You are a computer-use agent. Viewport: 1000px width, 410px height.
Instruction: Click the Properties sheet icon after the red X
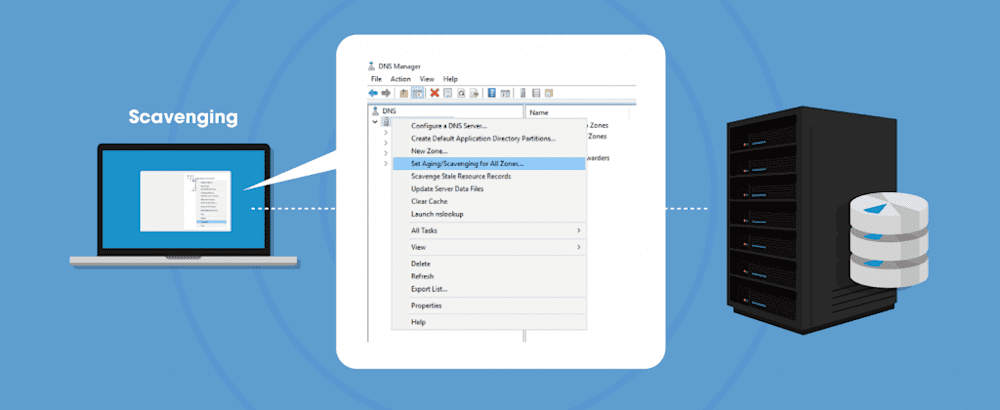[x=448, y=93]
